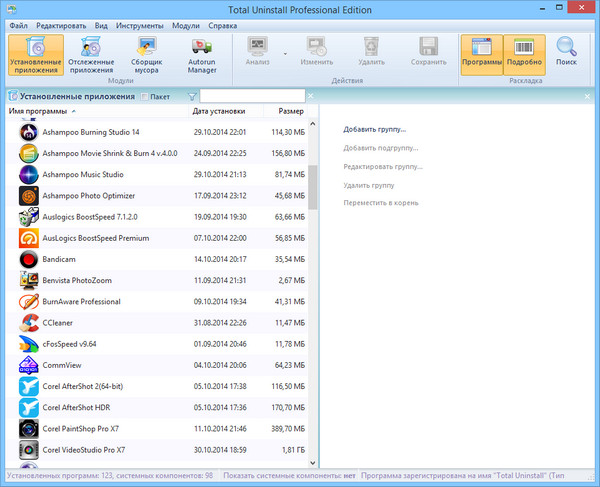Viewport: 600px width, 487px height.
Task: Select the CCleaner program icon
Action: 28,323
